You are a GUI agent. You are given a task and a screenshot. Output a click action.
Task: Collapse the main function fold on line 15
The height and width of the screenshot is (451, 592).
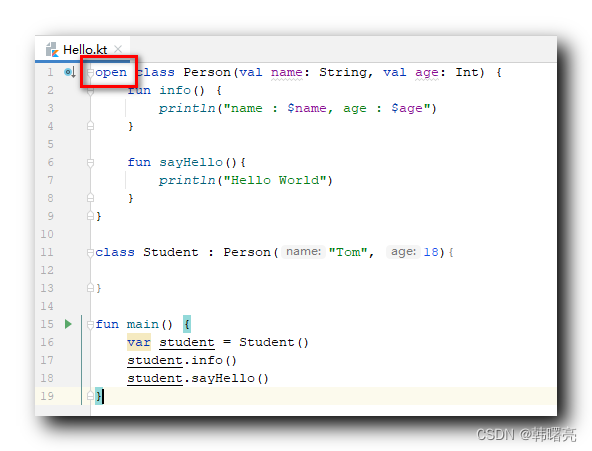point(90,324)
